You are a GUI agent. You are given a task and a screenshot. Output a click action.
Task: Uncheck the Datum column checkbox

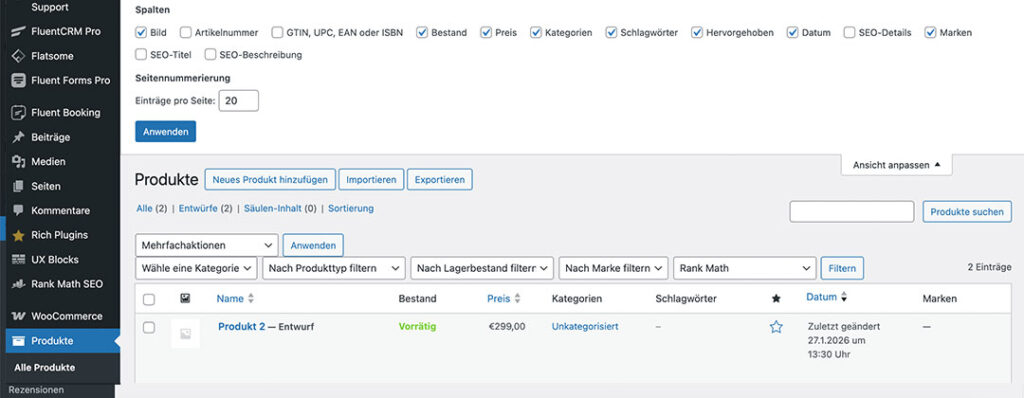tap(793, 32)
